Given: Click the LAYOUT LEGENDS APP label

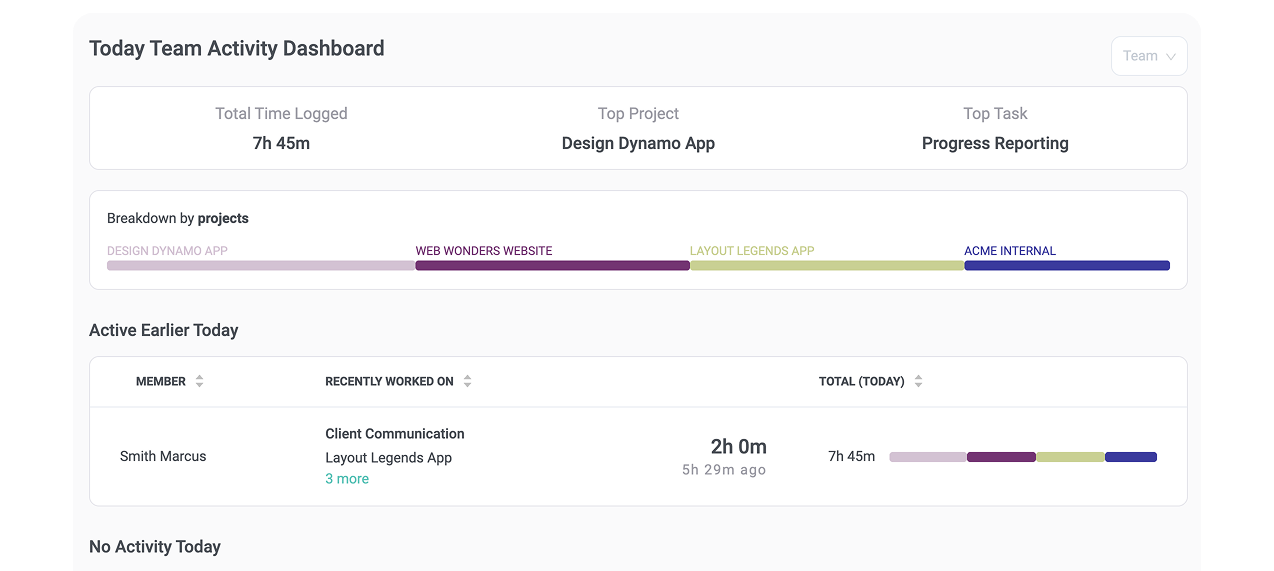Looking at the screenshot, I should [752, 251].
